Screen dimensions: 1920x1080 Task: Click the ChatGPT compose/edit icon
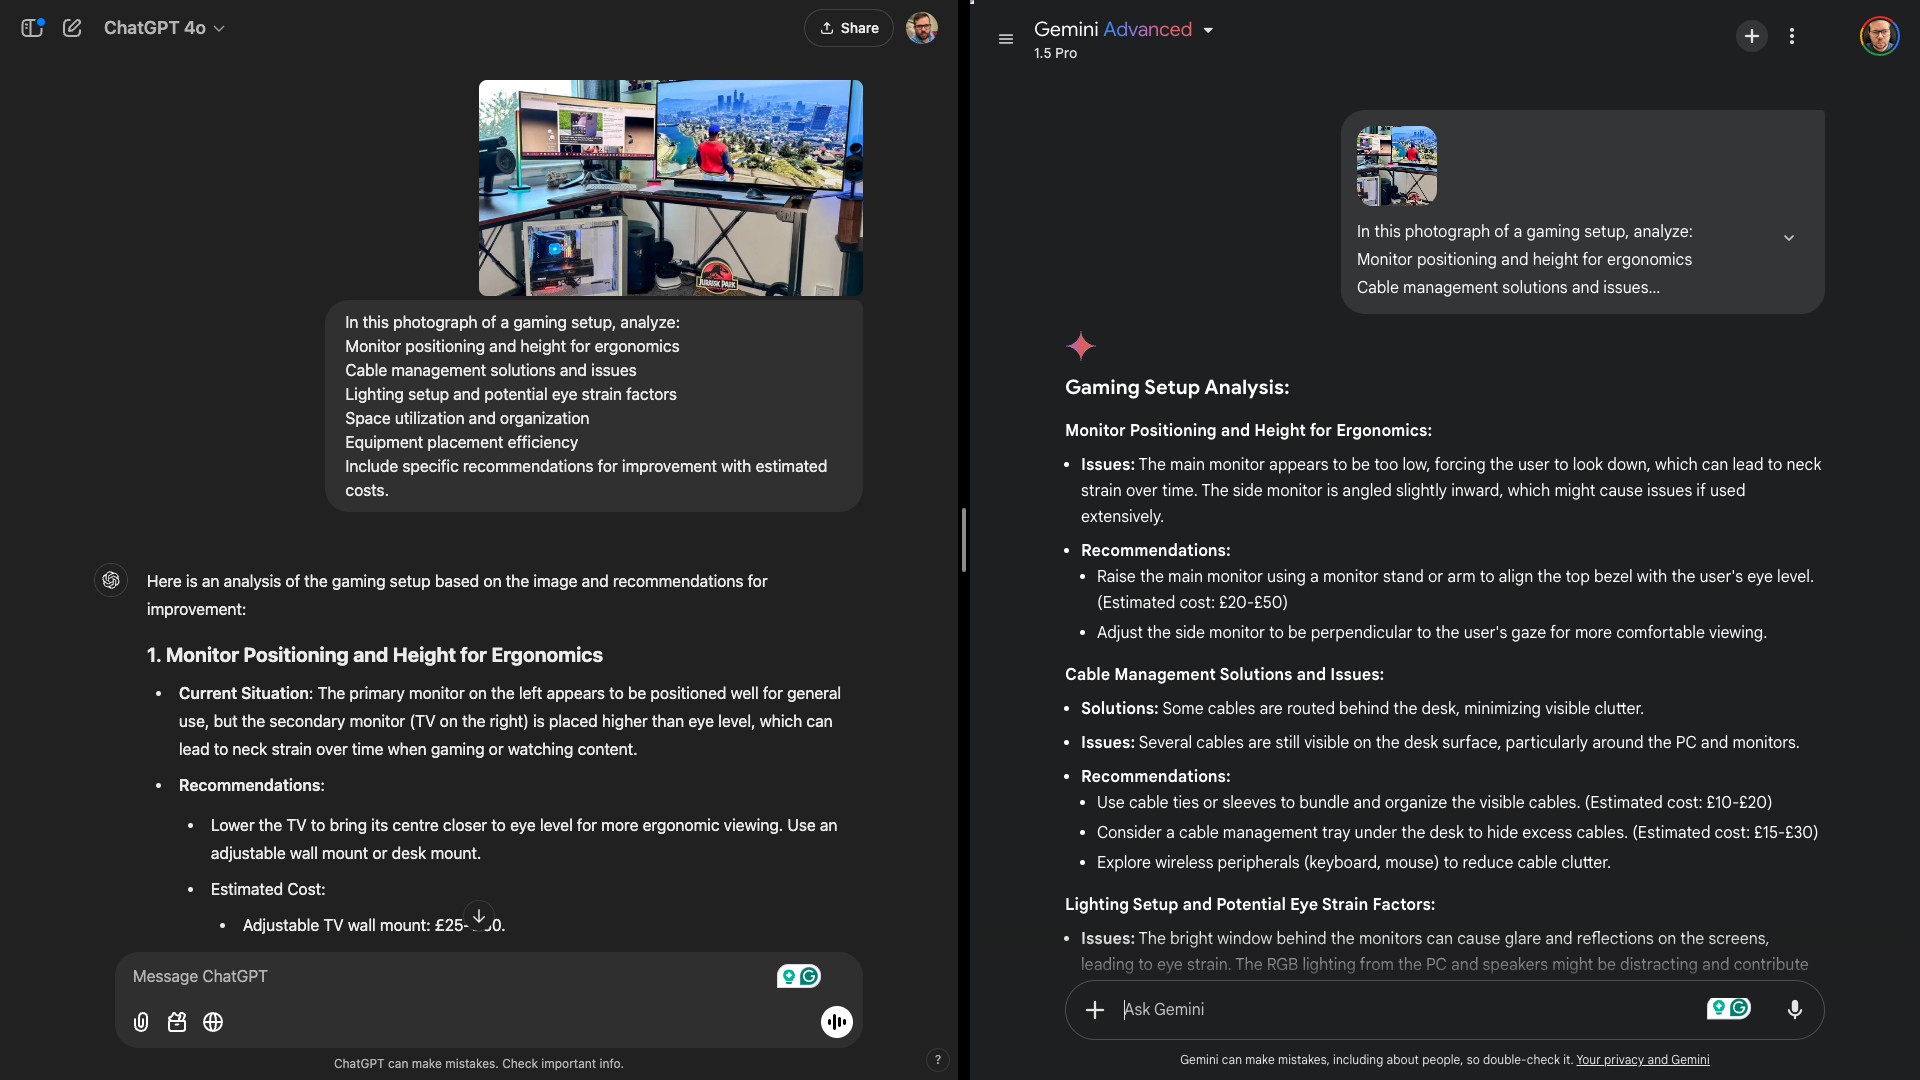tap(71, 28)
